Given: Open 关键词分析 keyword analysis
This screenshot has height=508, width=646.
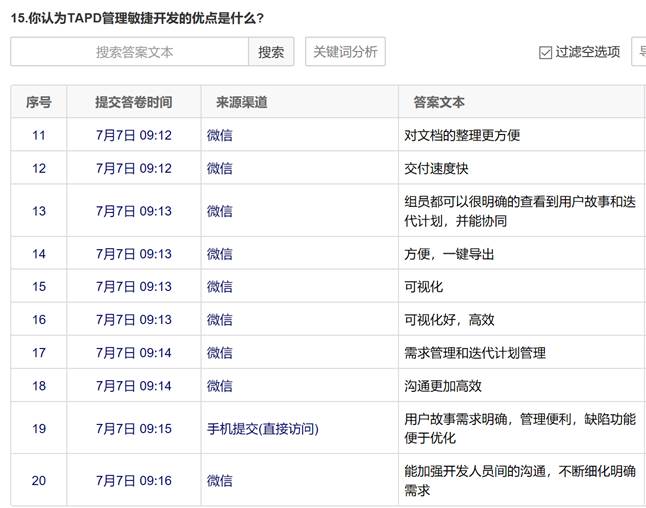Looking at the screenshot, I should pos(345,52).
